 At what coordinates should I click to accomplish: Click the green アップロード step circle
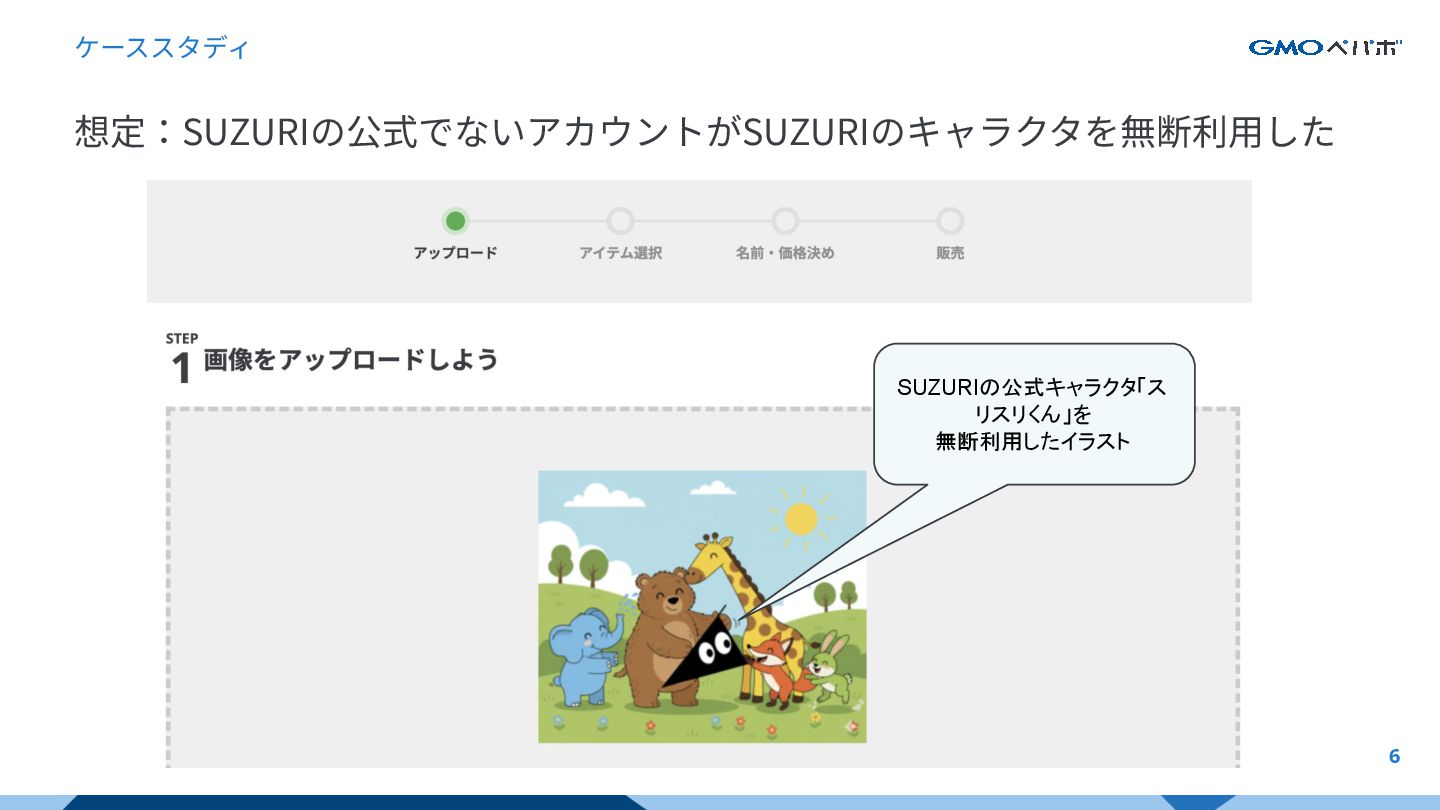pyautogui.click(x=455, y=221)
